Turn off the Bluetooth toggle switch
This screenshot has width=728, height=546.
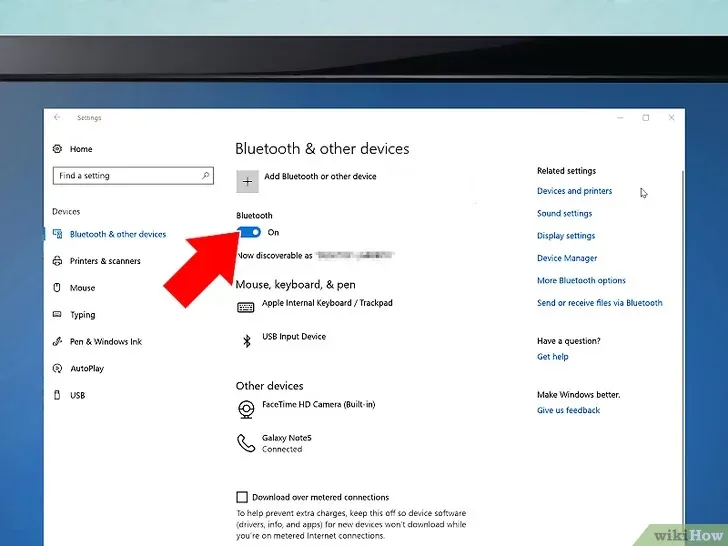click(x=249, y=232)
